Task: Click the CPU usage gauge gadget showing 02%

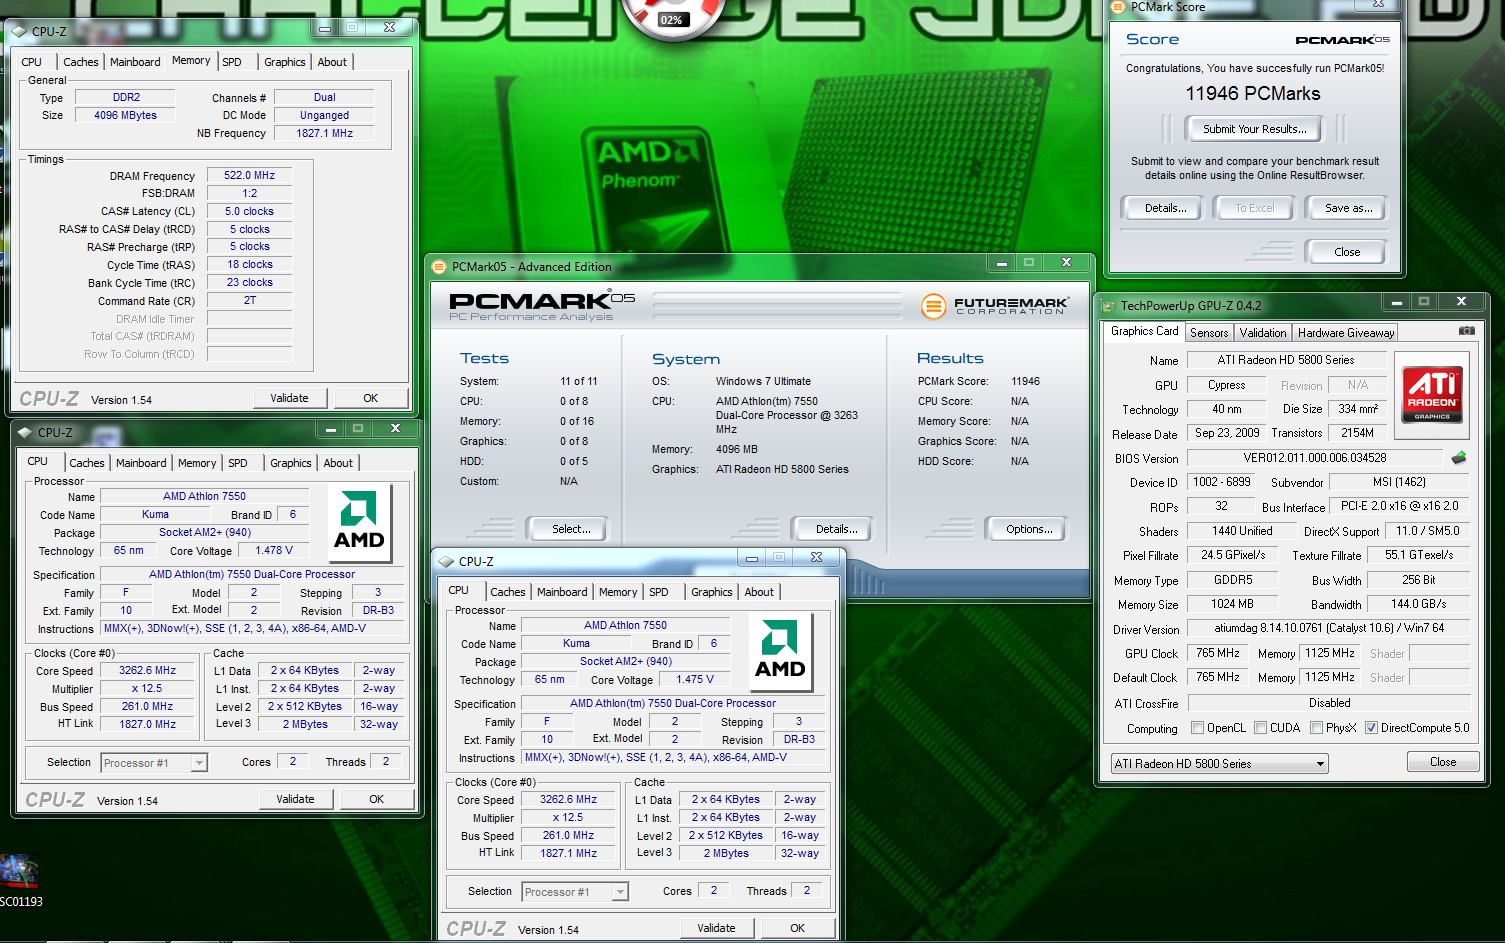Action: (x=671, y=17)
